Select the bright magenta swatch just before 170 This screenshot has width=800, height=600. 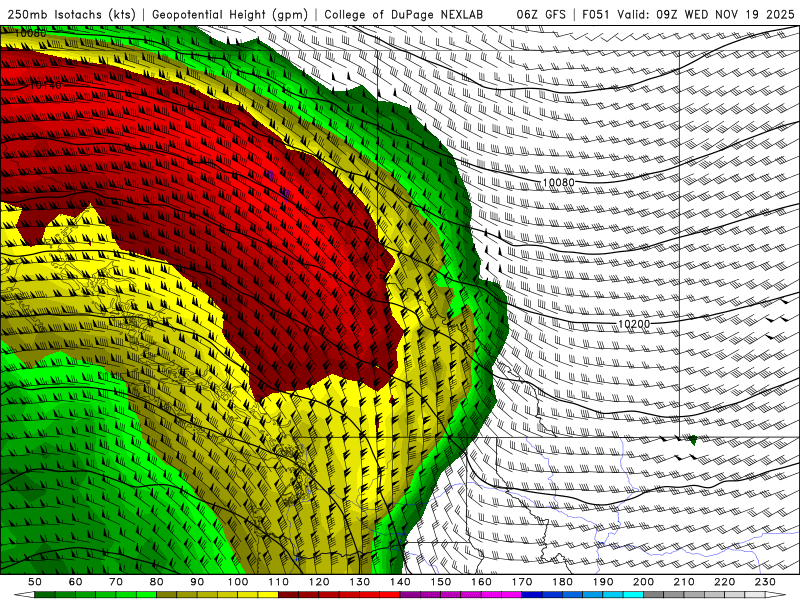click(x=512, y=594)
